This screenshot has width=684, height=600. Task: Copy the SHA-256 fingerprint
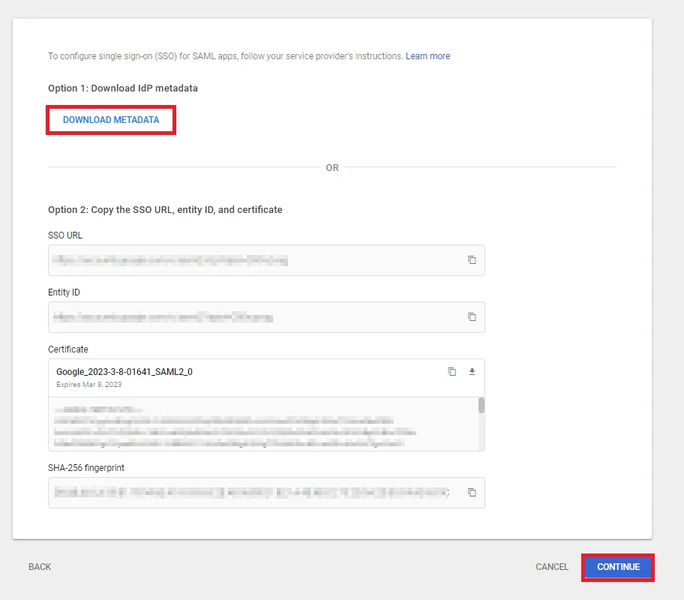click(x=472, y=492)
